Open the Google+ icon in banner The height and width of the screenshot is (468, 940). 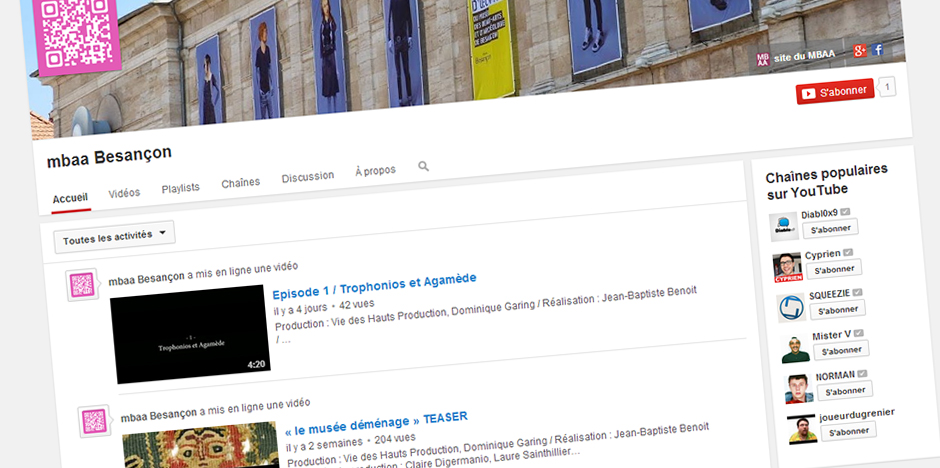[860, 52]
